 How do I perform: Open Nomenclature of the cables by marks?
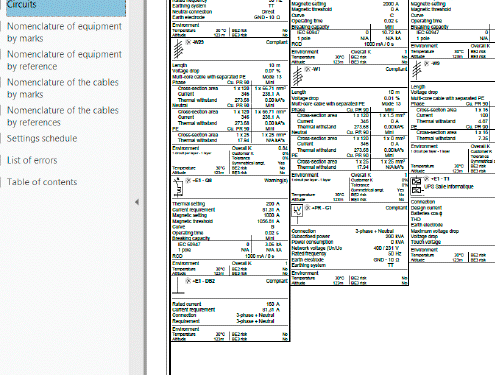63,88
